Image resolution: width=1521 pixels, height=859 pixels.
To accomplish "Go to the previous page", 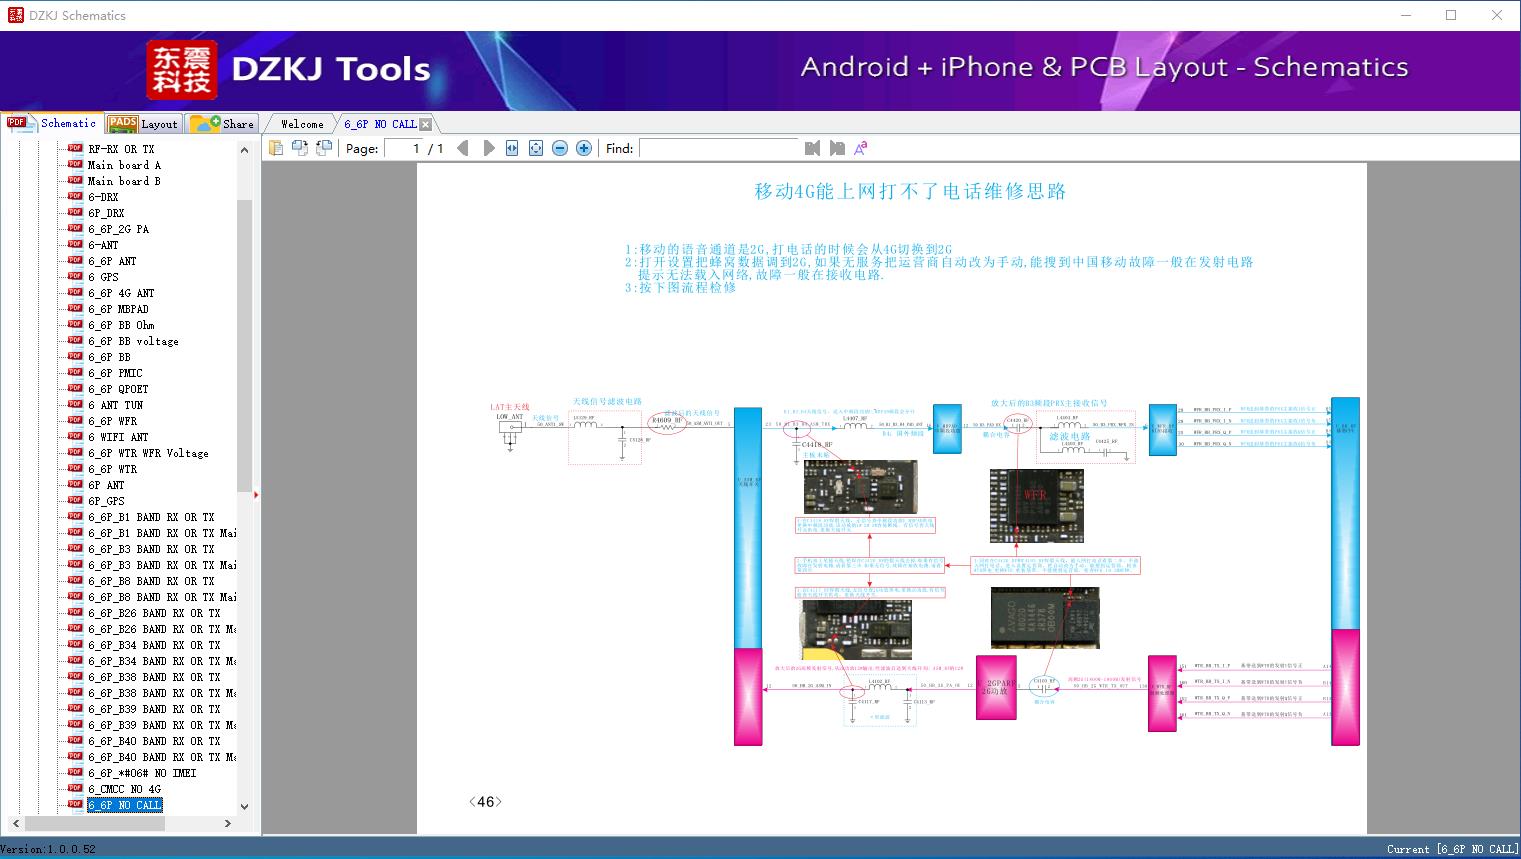I will click(x=463, y=148).
